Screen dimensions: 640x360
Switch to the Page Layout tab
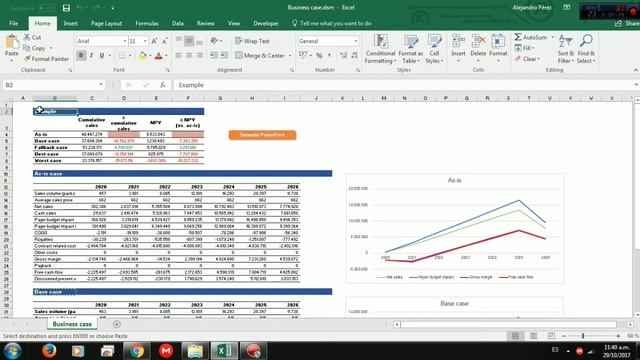(x=106, y=23)
